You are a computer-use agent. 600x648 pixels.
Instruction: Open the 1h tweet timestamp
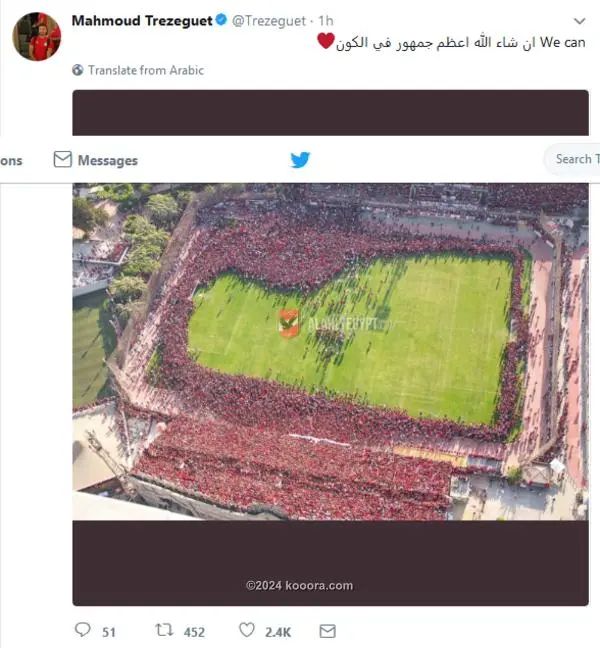pos(326,21)
